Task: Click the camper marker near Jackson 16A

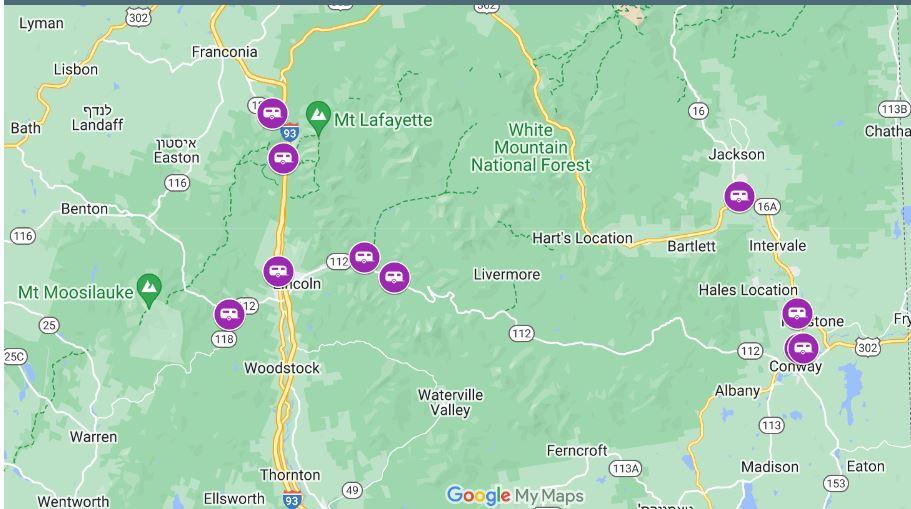Action: [x=740, y=196]
